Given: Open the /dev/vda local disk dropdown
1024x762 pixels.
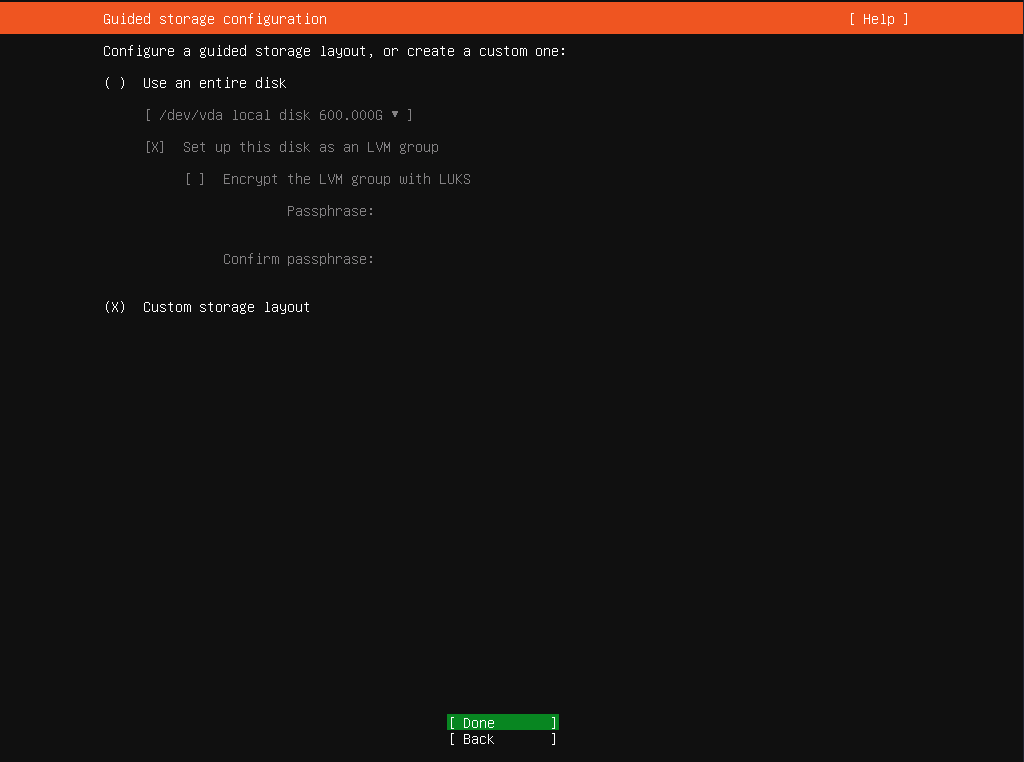Looking at the screenshot, I should [x=278, y=115].
